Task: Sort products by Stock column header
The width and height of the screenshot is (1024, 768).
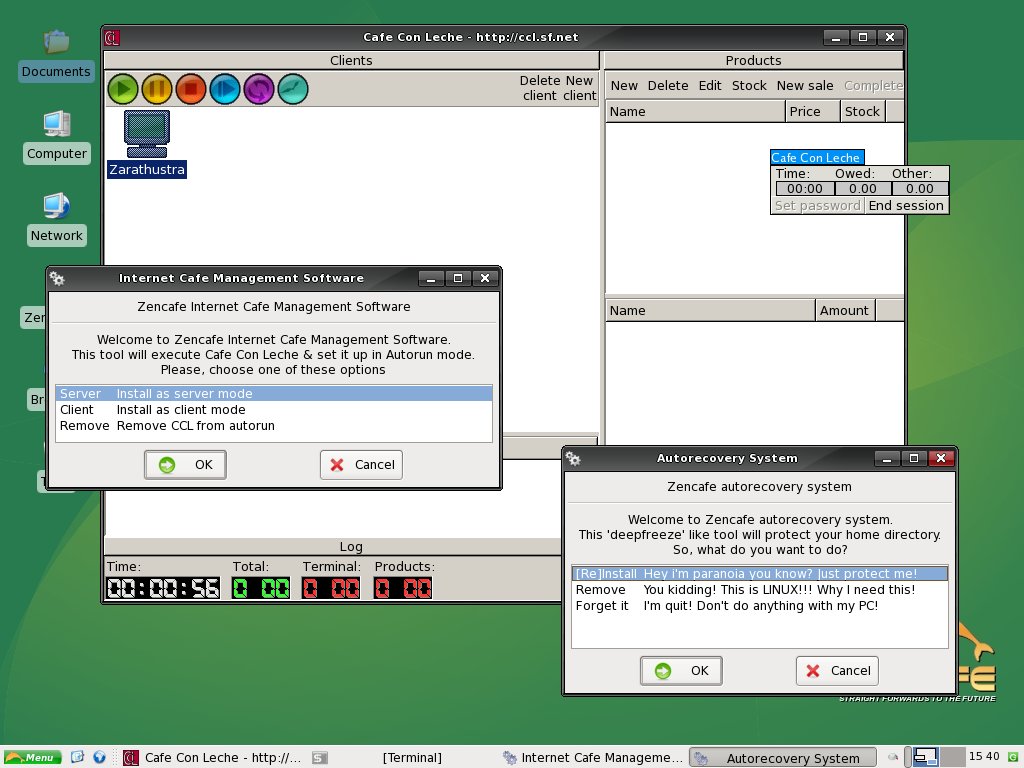Action: point(863,112)
